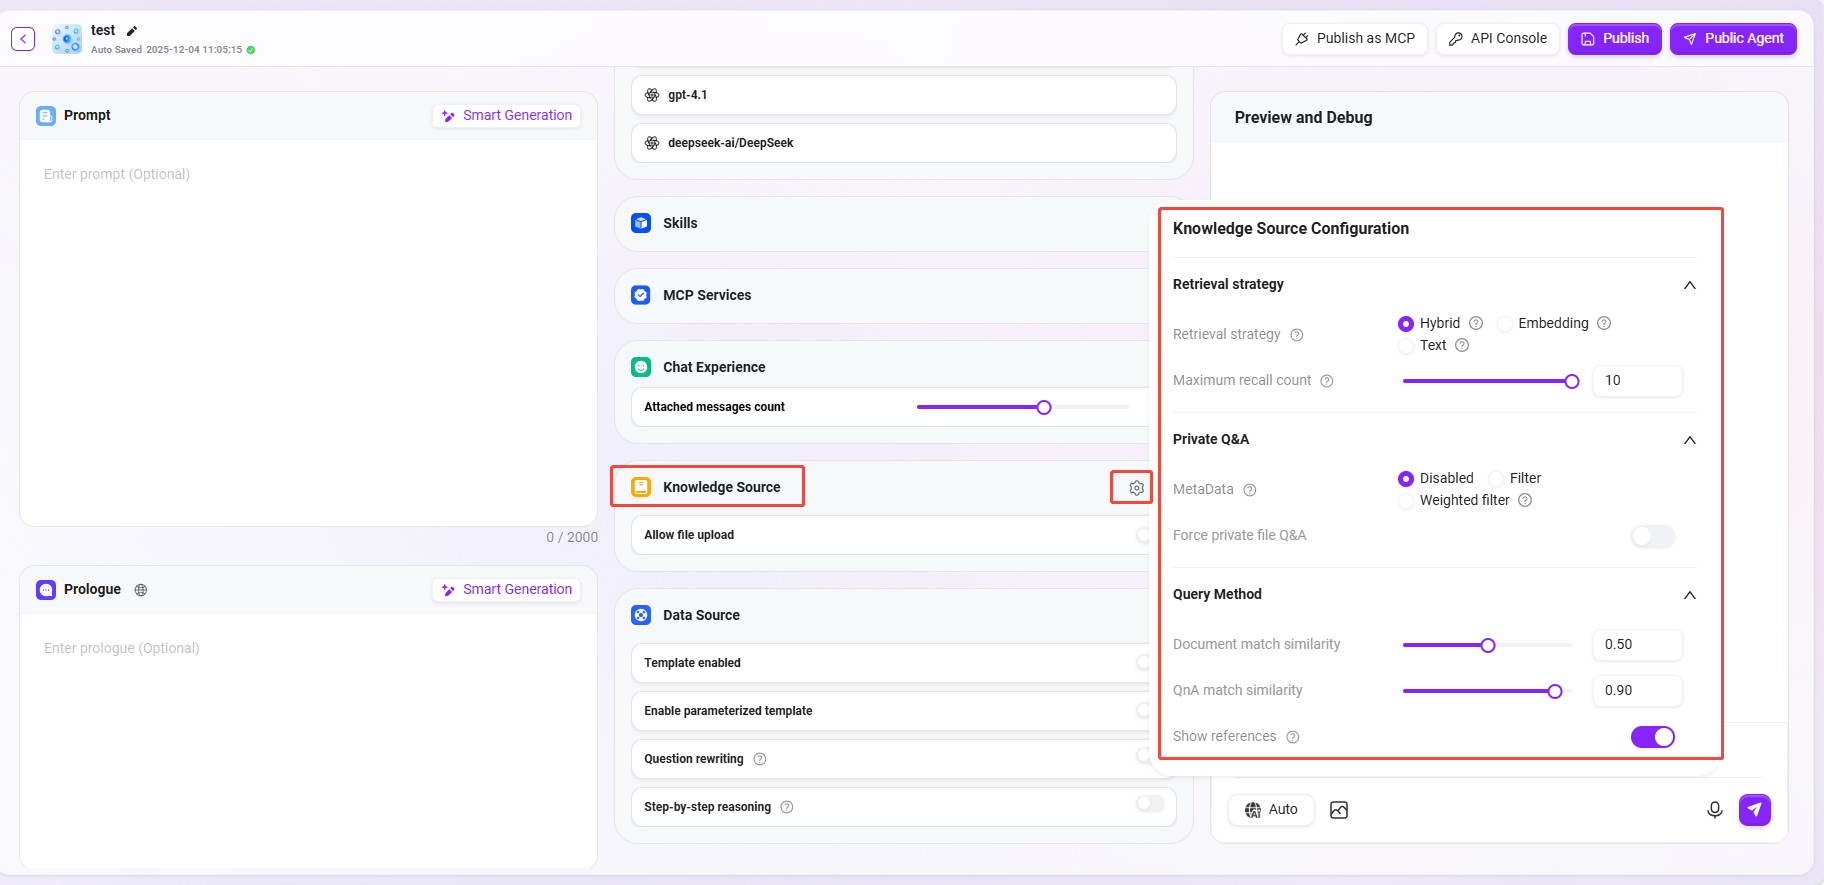
Task: Click the pencil icon to rename test
Action: coord(132,31)
